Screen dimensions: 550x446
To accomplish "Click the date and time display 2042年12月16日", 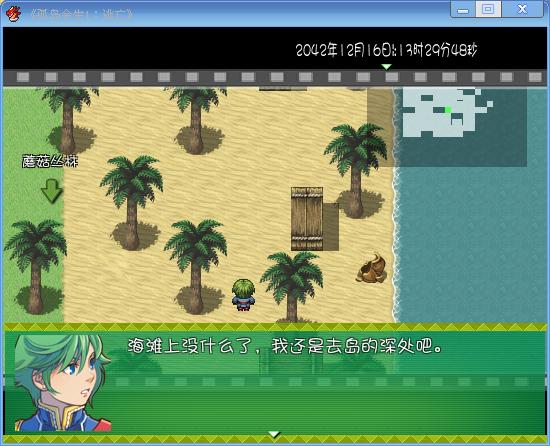I will (x=387, y=50).
